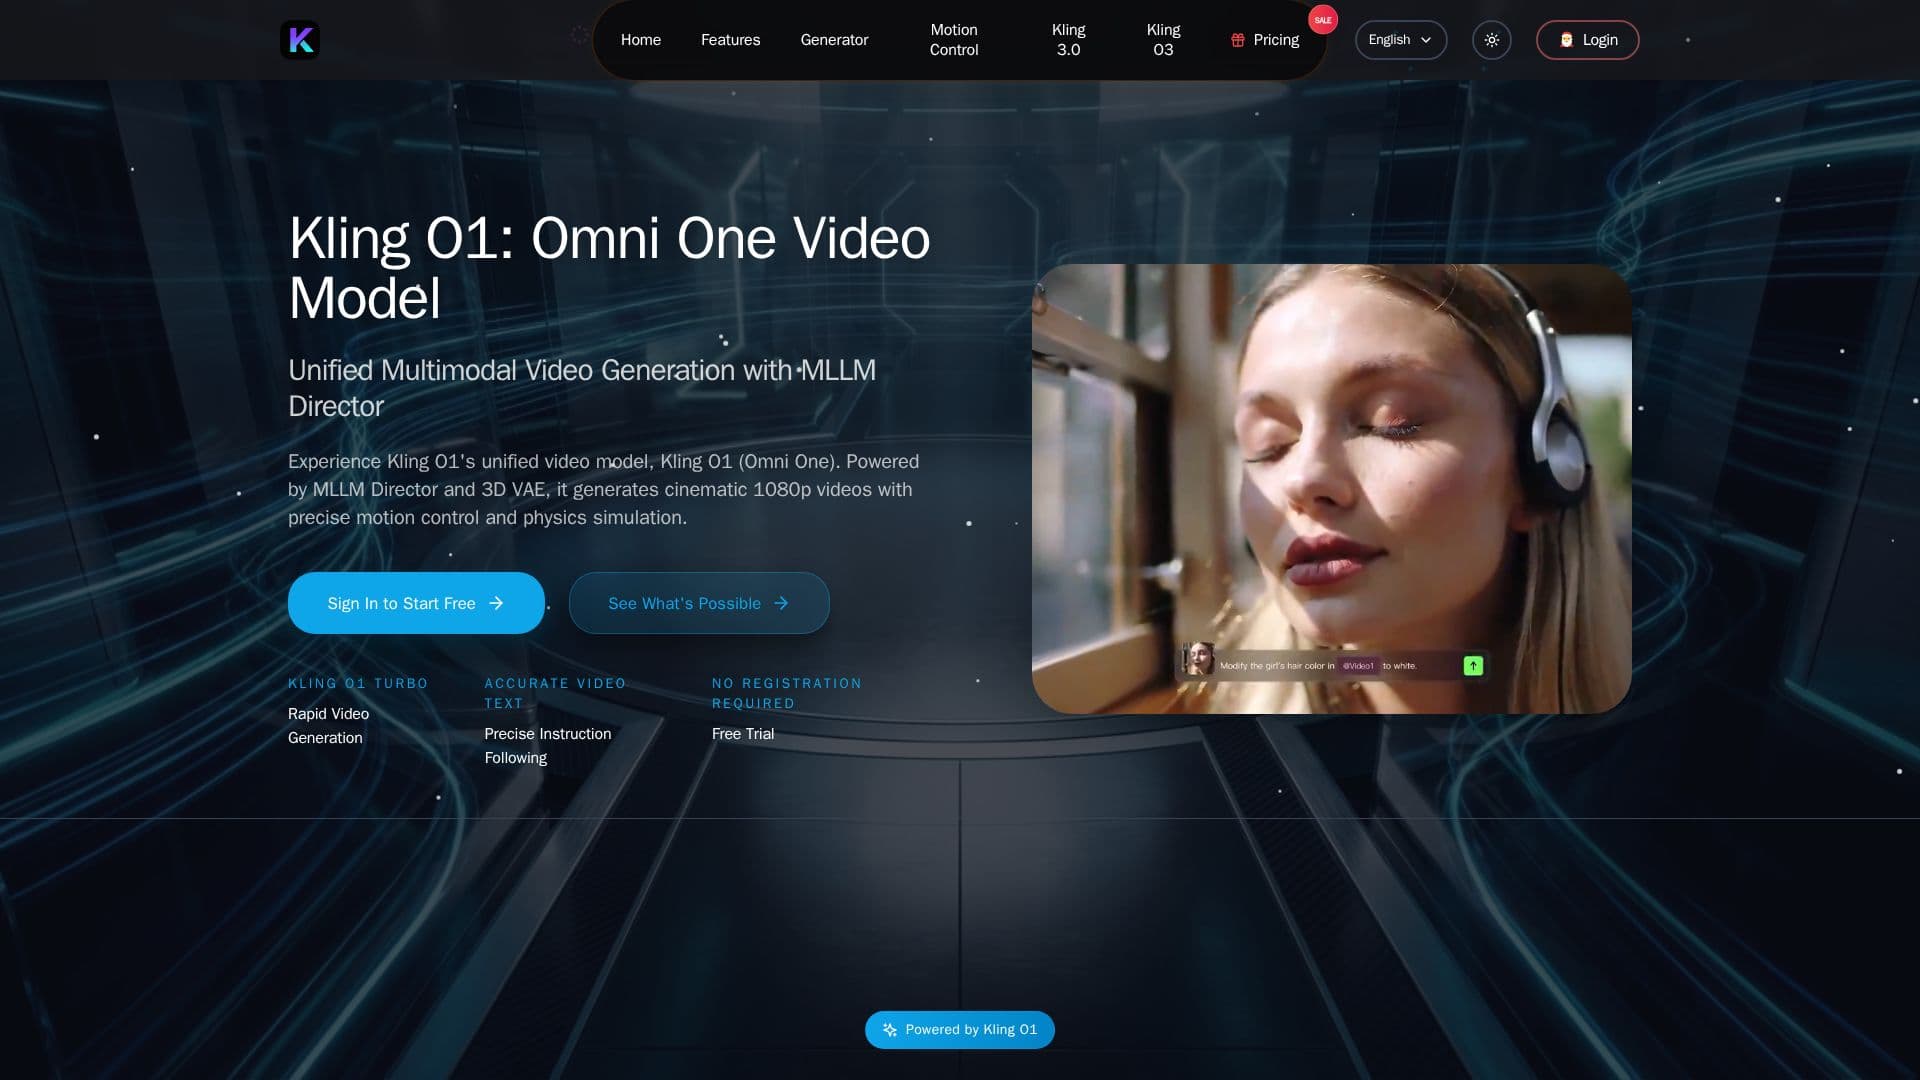The image size is (1920, 1080).
Task: Click the Kling K logo icon
Action: (300, 40)
